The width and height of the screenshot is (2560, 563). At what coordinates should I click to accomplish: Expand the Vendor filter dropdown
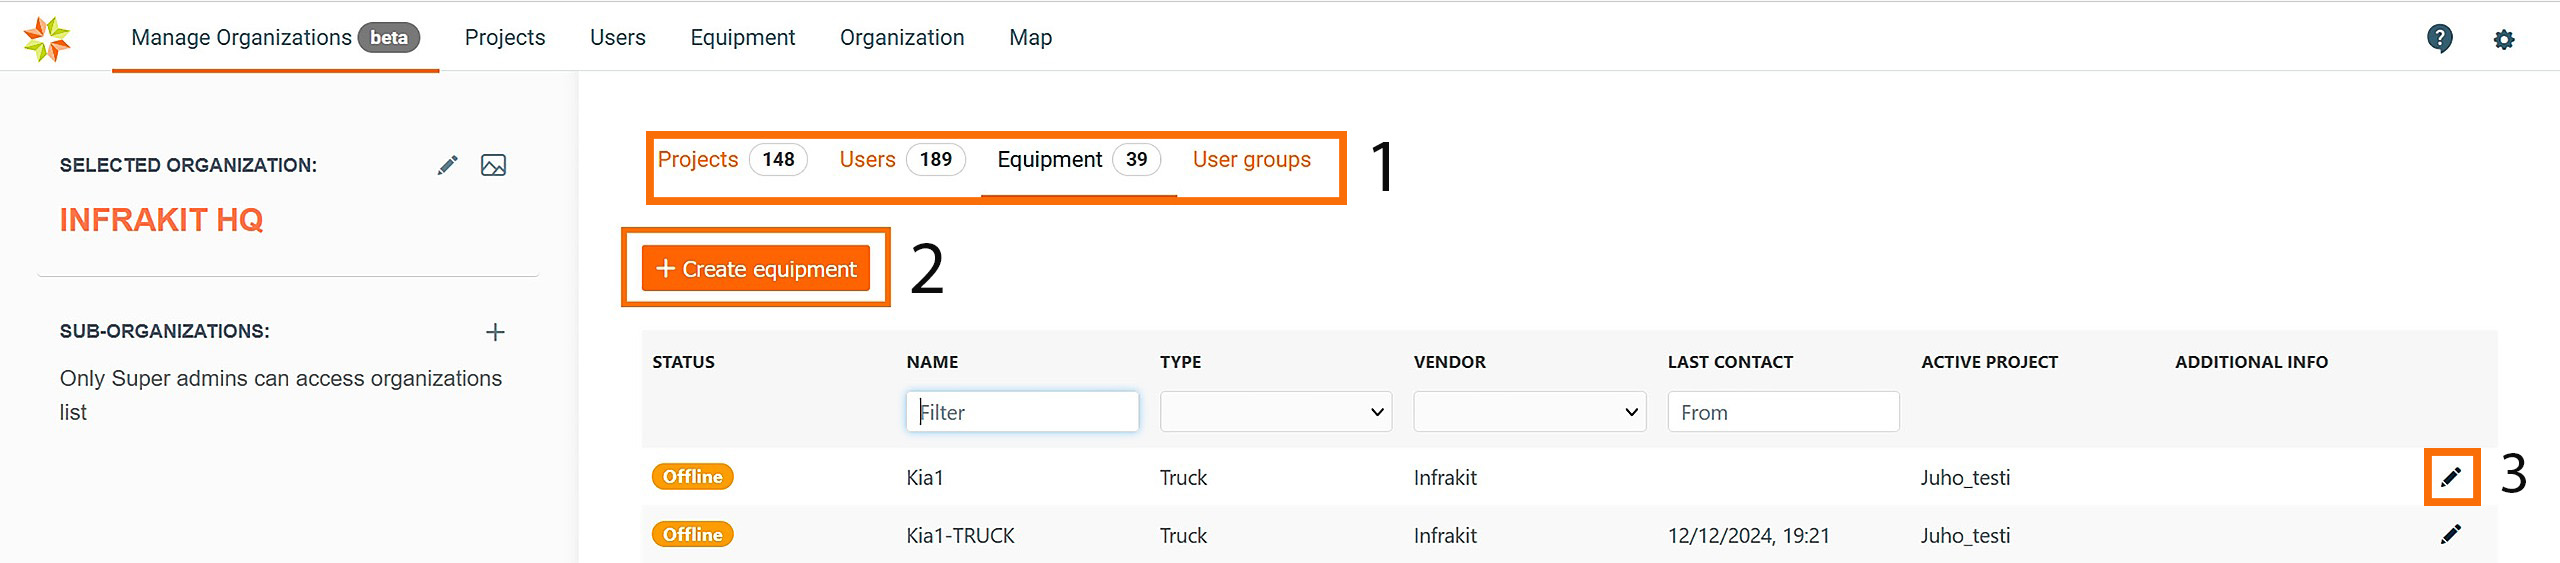tap(1529, 412)
